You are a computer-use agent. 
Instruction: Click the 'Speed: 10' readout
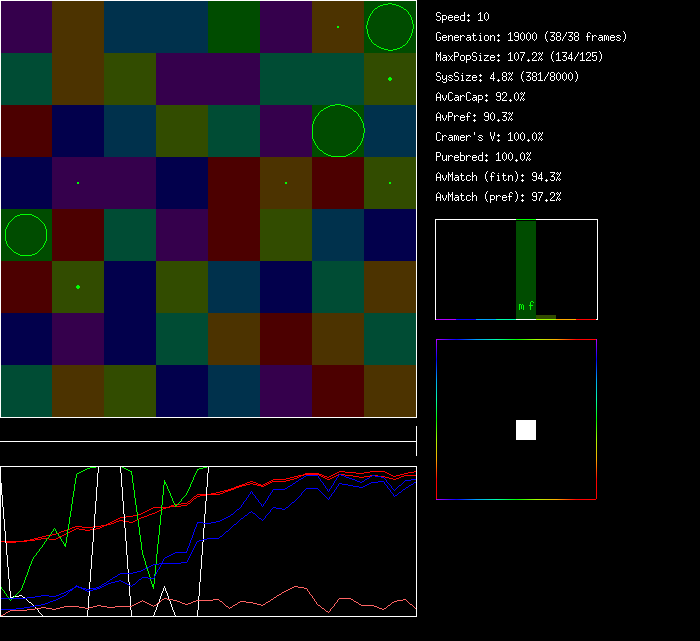click(463, 17)
